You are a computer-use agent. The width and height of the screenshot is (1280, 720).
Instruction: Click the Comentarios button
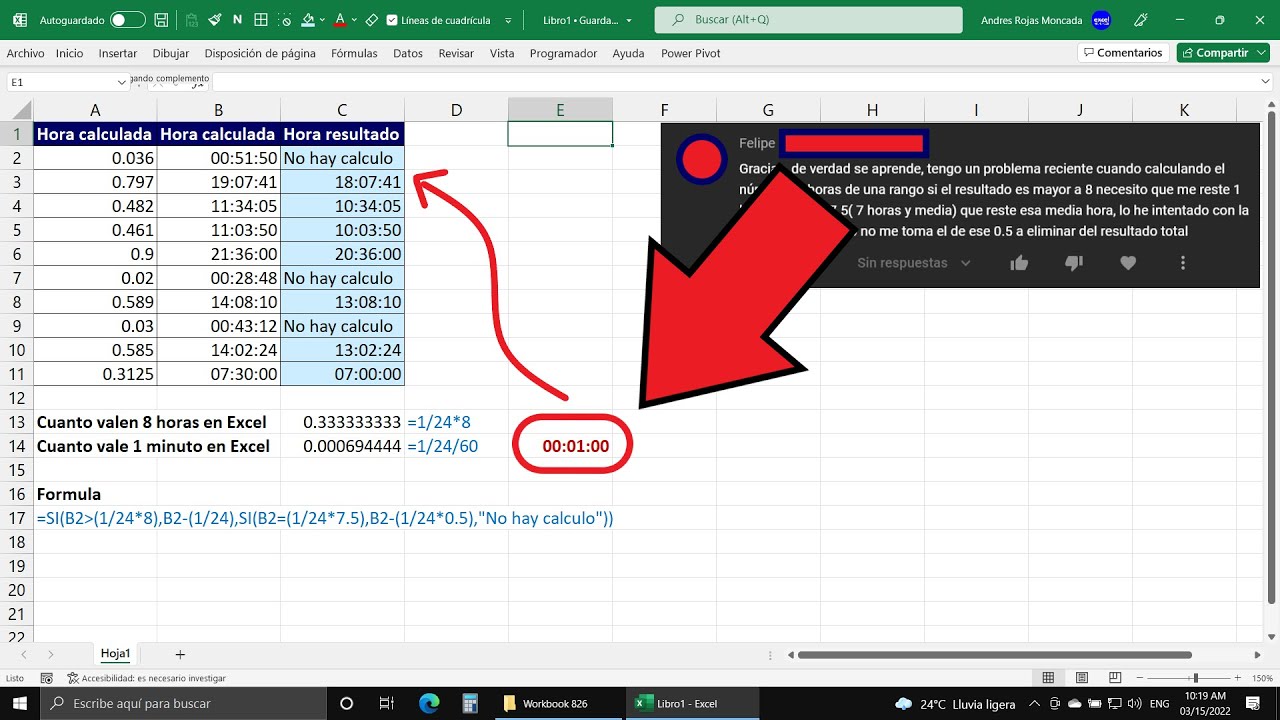pos(1122,53)
